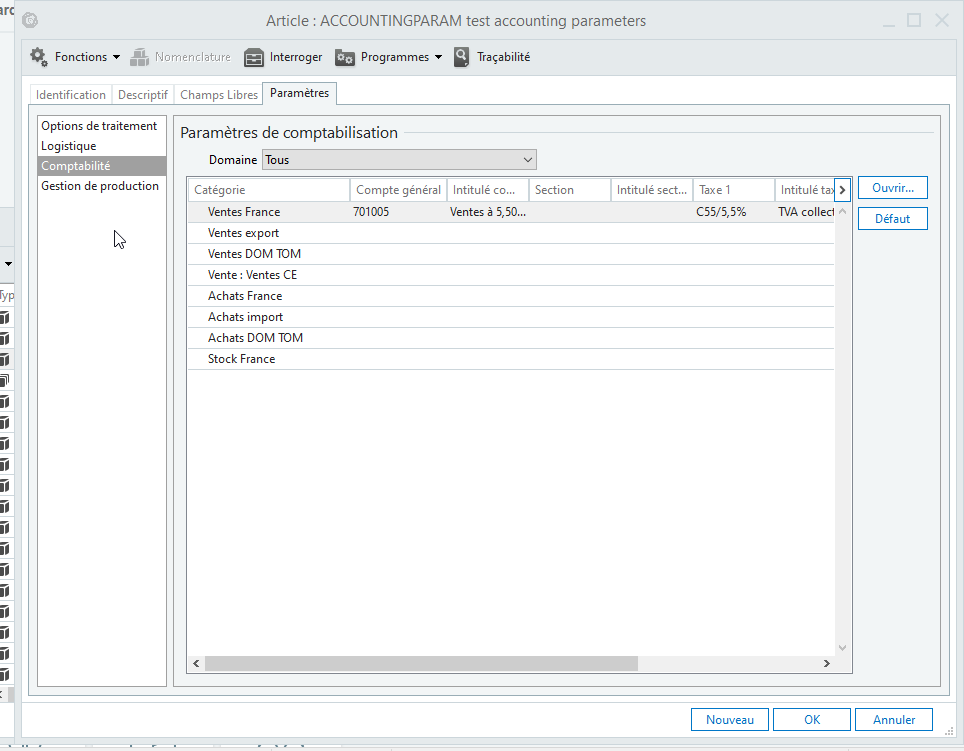964x751 pixels.
Task: Expand the Fonctions dropdown arrow
Action: [116, 57]
